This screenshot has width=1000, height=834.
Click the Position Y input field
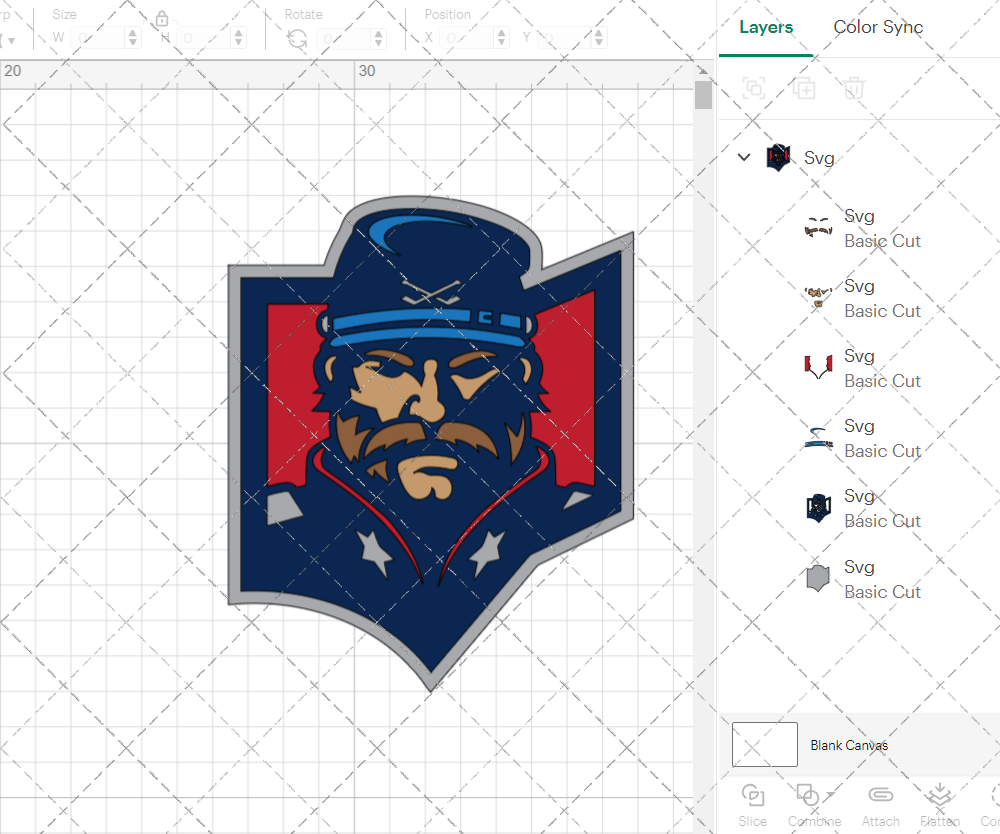point(565,38)
